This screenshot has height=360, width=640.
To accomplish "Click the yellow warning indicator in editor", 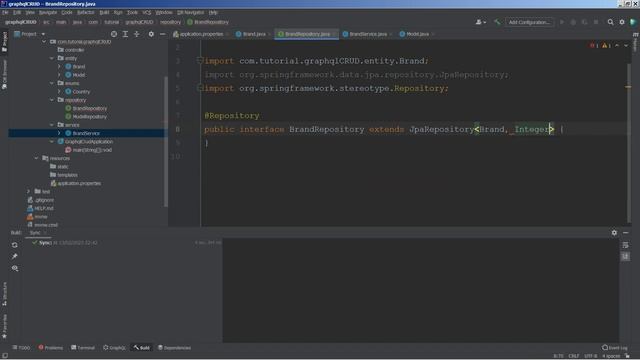I will point(606,46).
